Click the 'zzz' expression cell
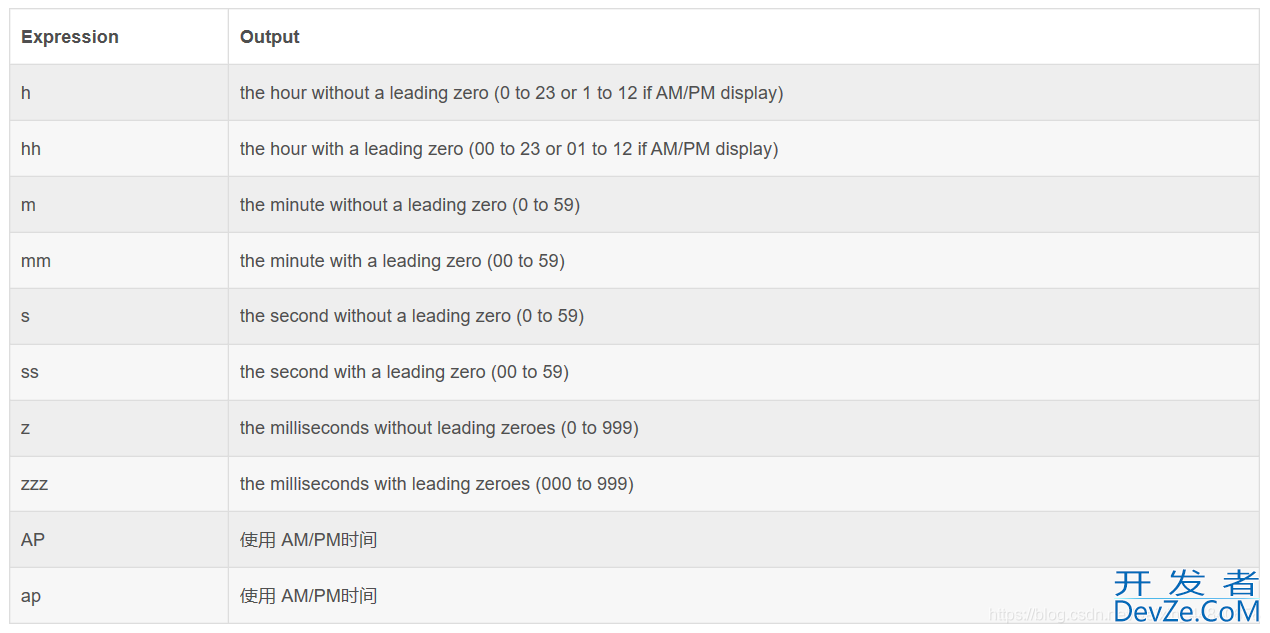The image size is (1270, 633). [119, 484]
